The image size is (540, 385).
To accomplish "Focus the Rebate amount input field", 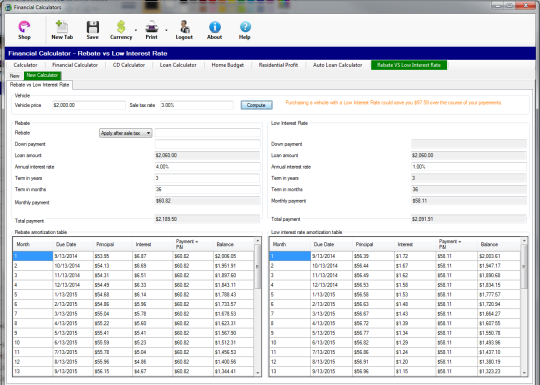I will 208,133.
